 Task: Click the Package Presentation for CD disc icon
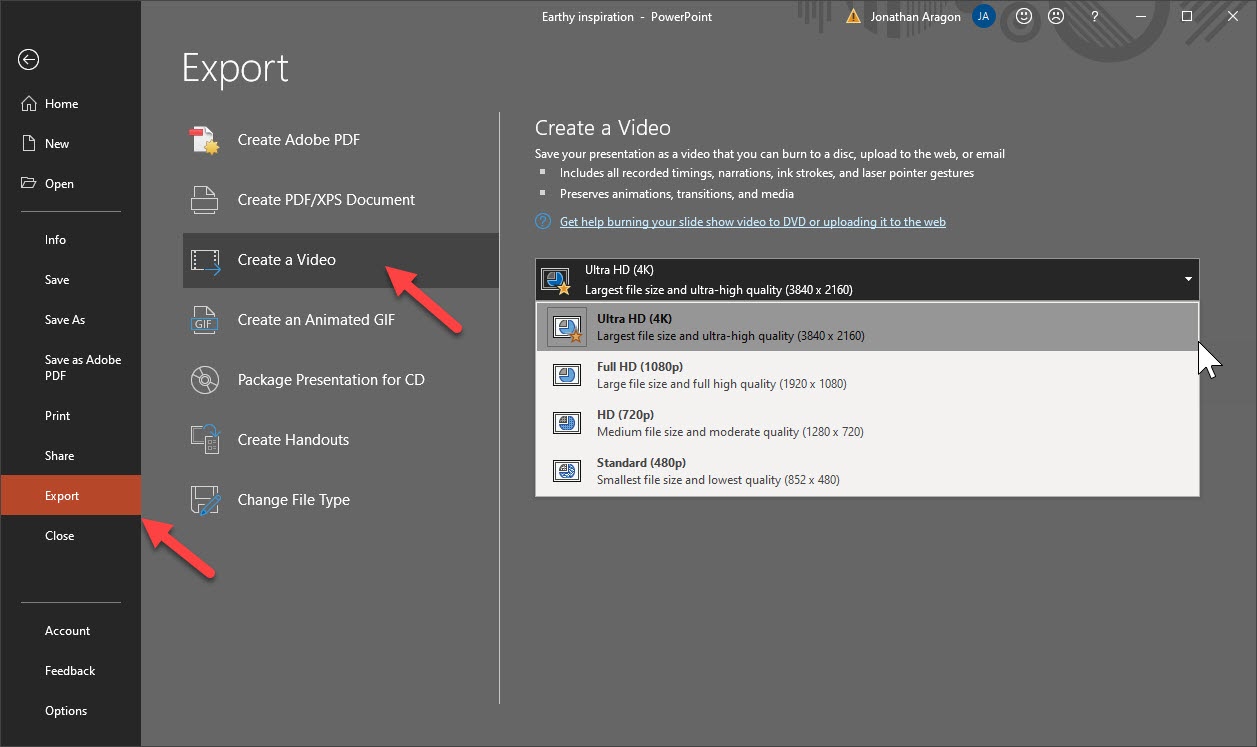204,380
